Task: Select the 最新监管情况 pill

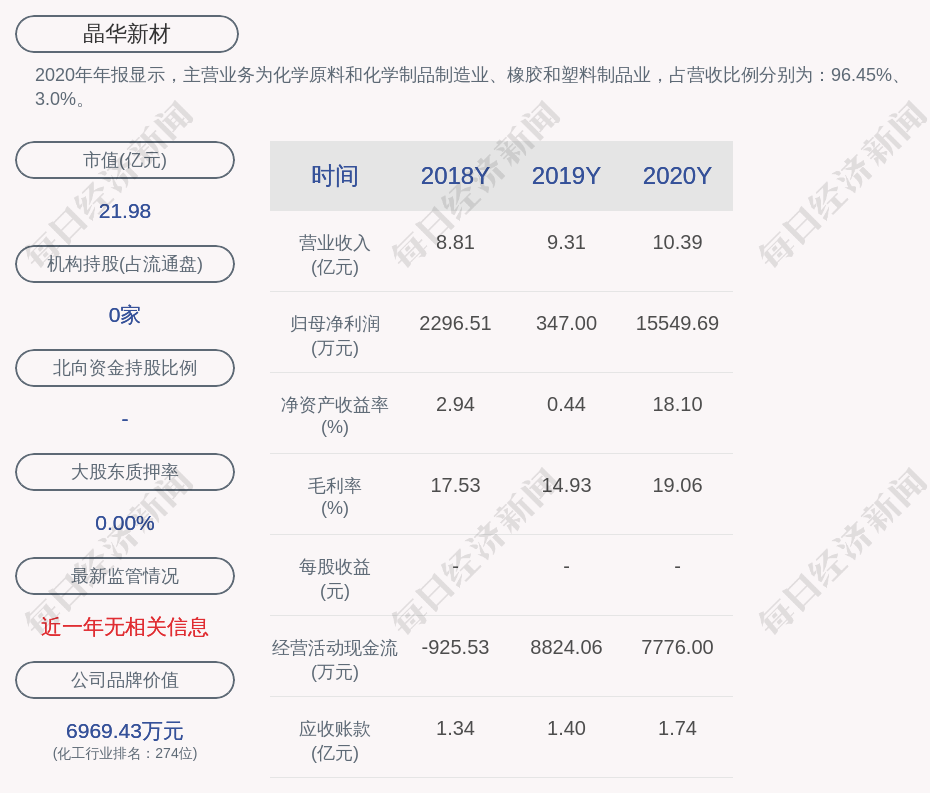Action: pos(125,576)
